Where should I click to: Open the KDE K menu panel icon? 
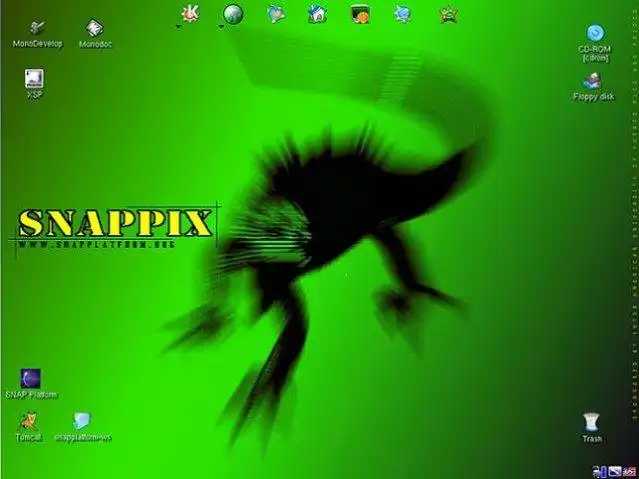coord(190,13)
